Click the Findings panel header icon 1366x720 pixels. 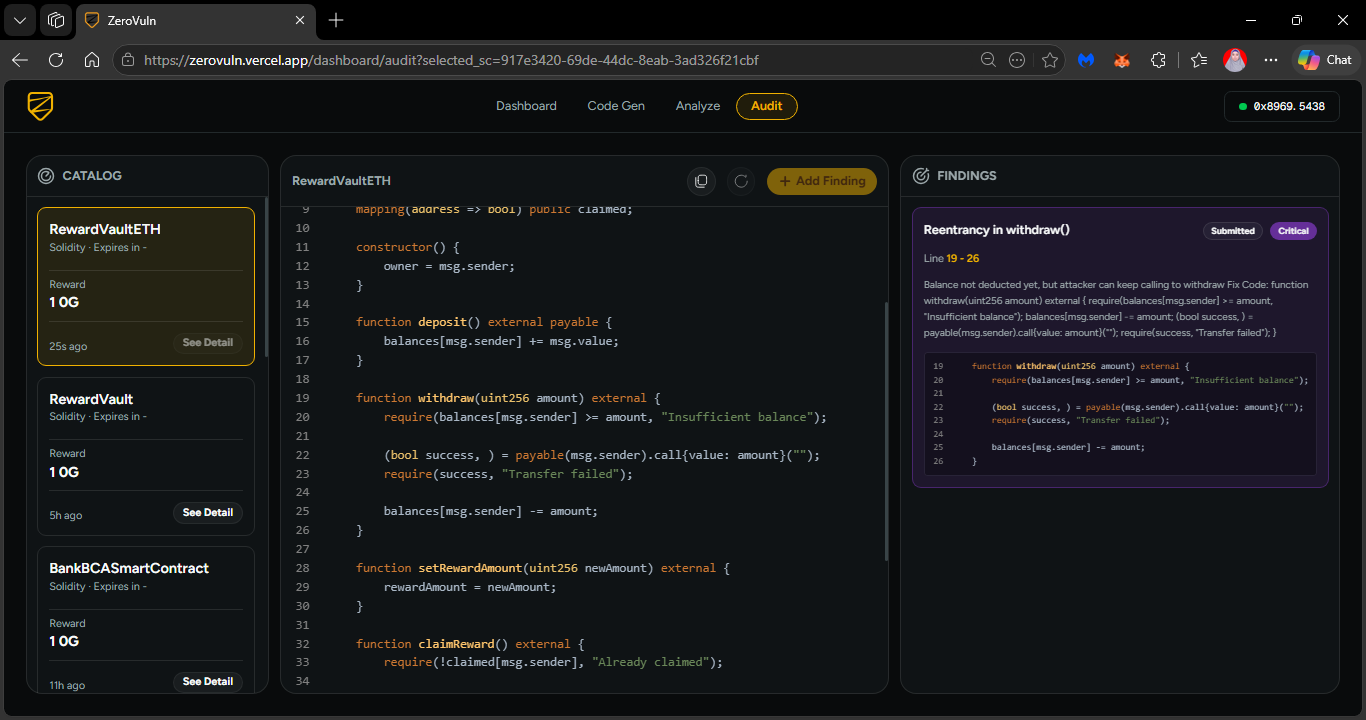coord(921,176)
